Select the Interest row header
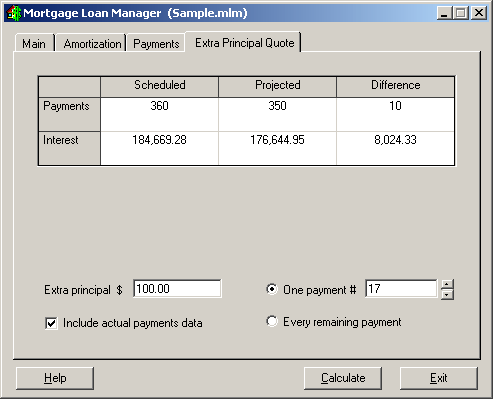 pos(69,148)
